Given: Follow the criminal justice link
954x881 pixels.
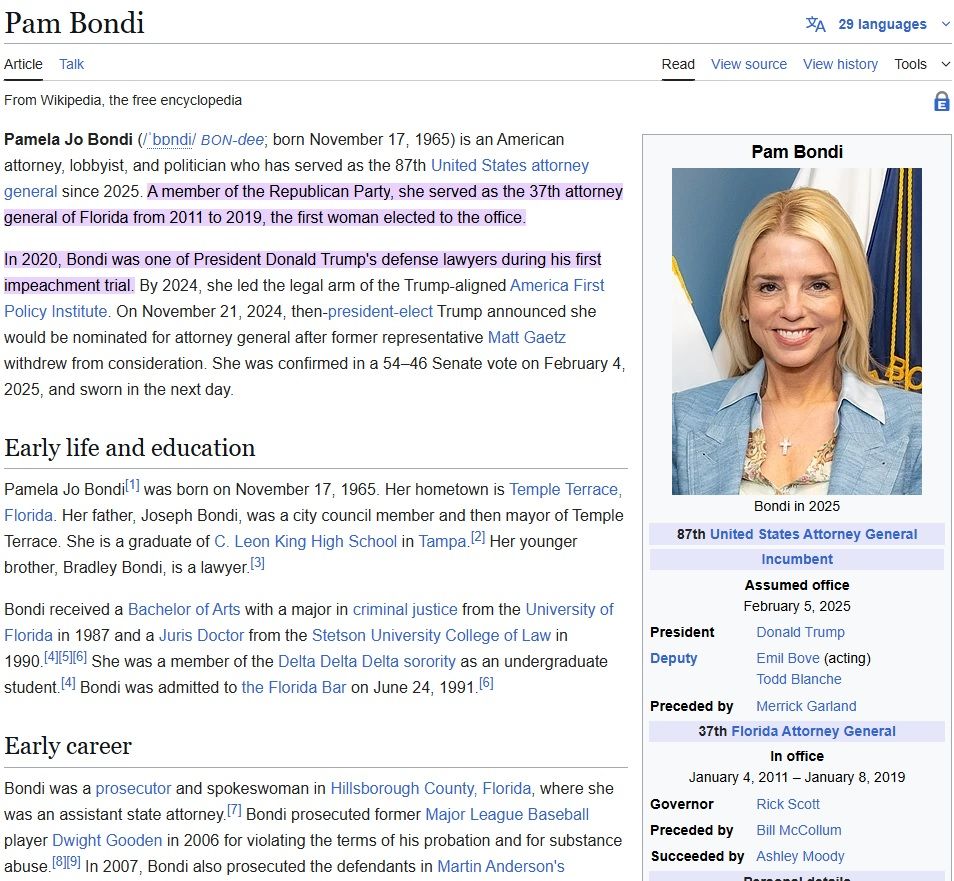Looking at the screenshot, I should (405, 610).
